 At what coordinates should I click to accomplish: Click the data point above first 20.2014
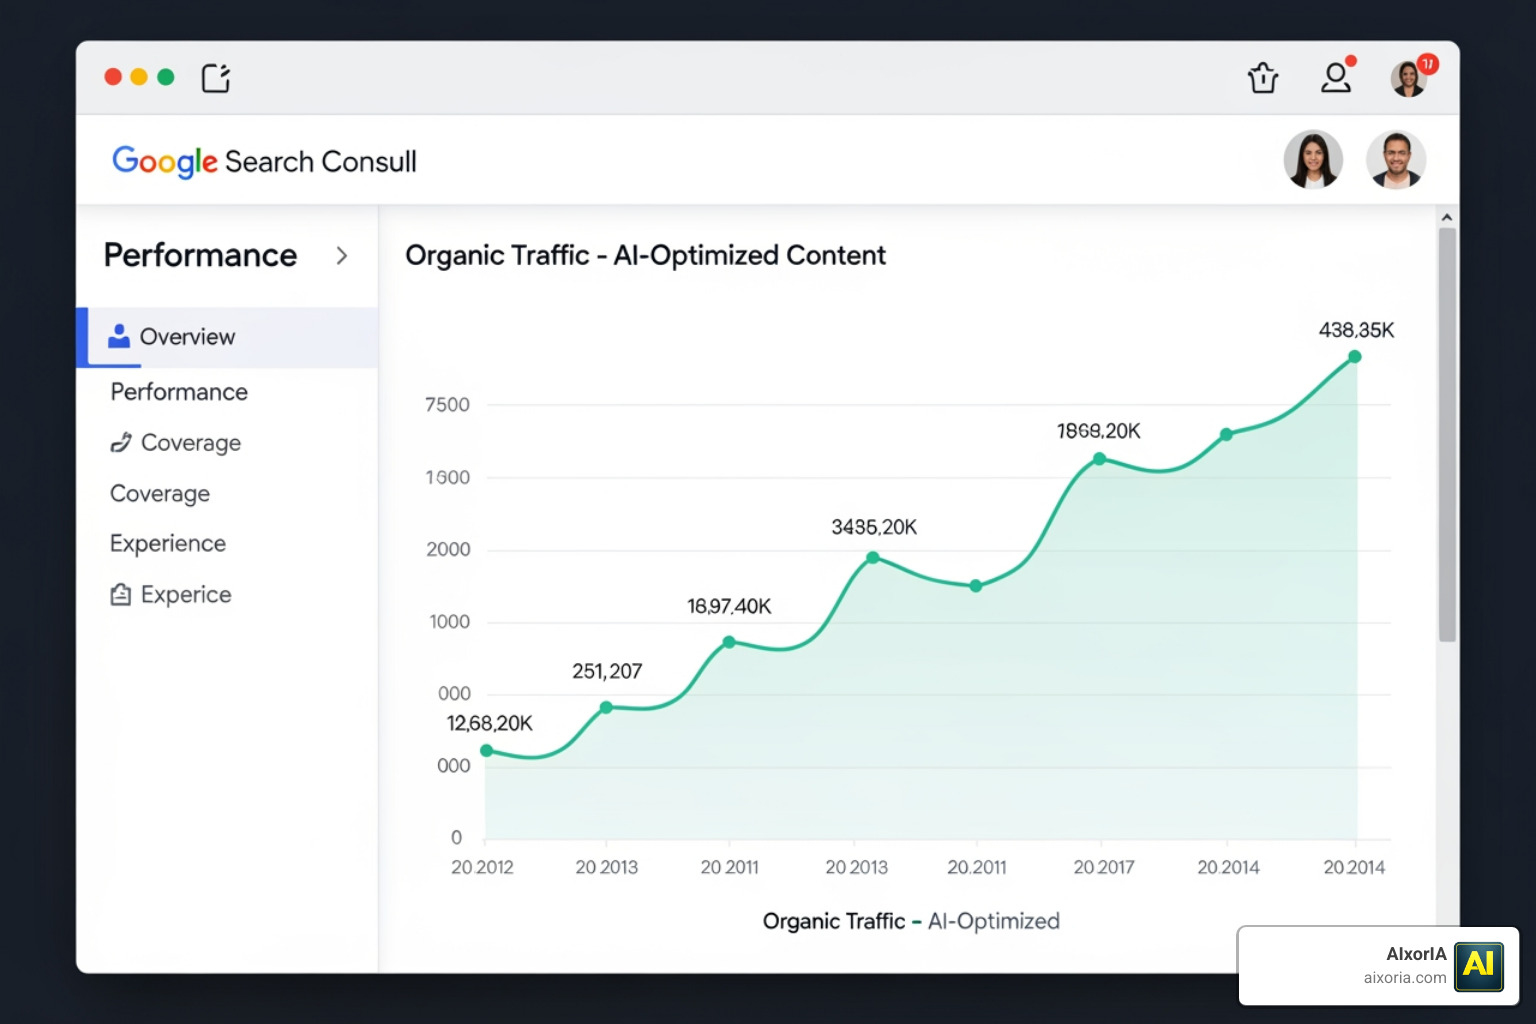[x=1226, y=435]
